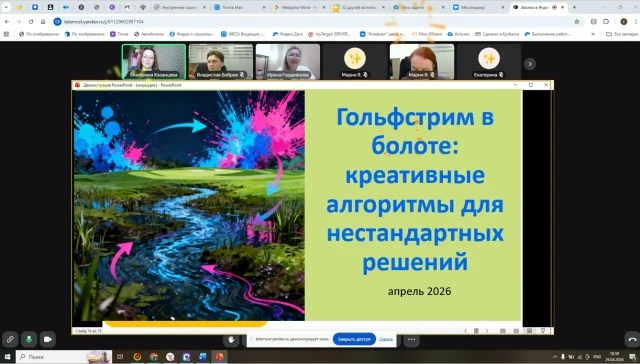The image size is (640, 364).
Task: Select Екатерина Казанцева video tile
Action: click(x=154, y=62)
